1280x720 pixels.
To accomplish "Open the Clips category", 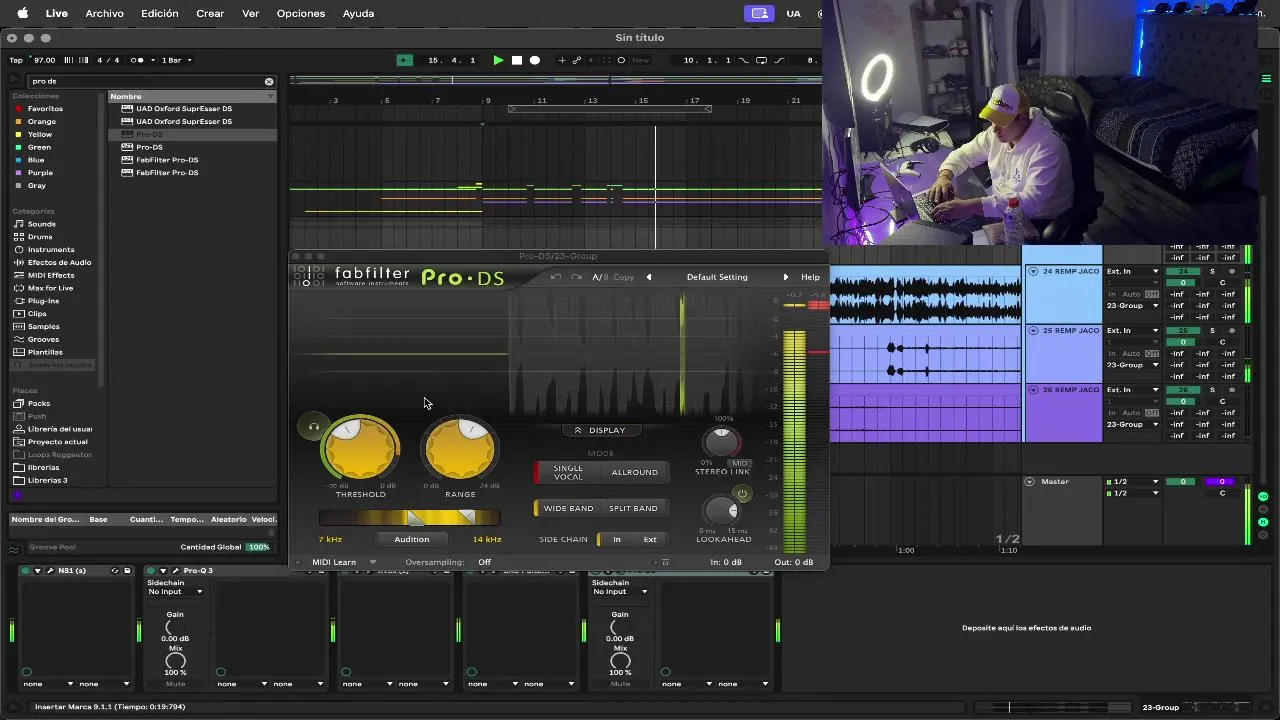I will [x=37, y=313].
